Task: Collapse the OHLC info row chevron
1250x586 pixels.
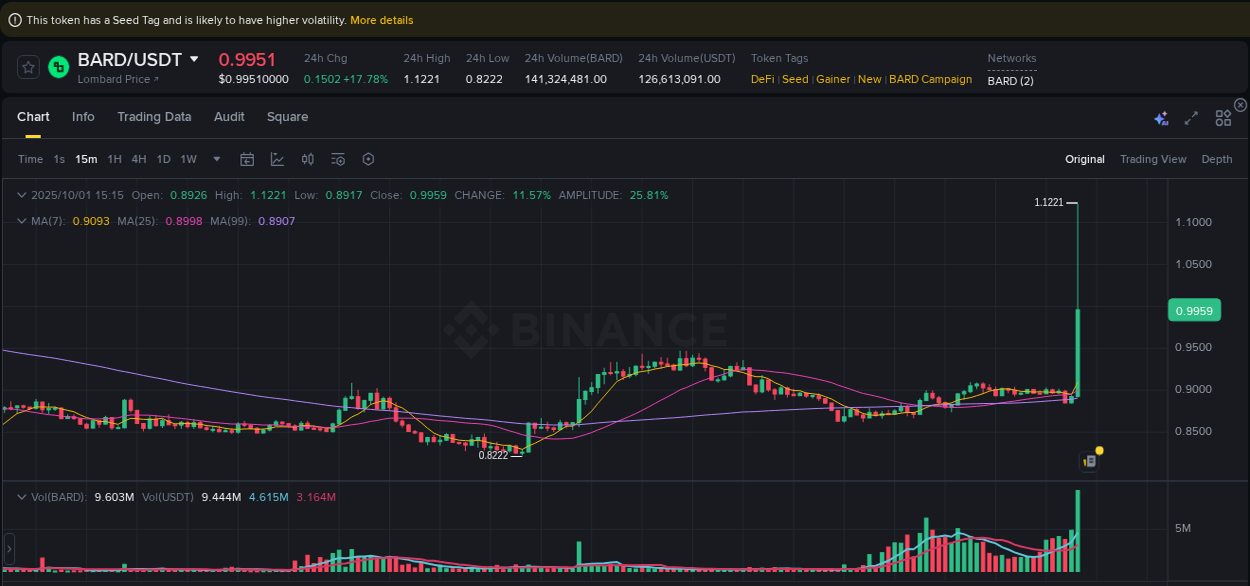Action: tap(22, 195)
